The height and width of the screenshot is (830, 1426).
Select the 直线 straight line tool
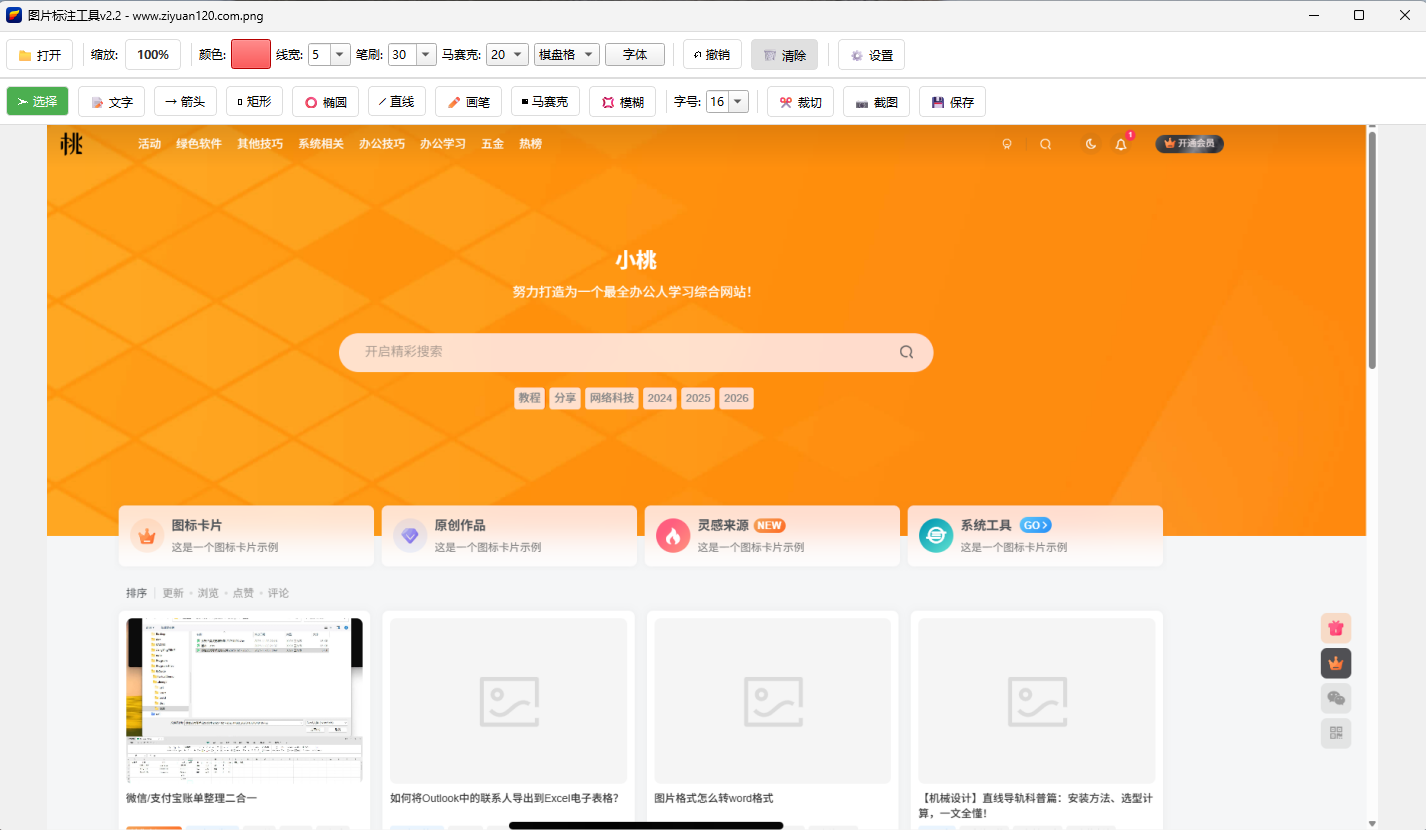click(396, 101)
